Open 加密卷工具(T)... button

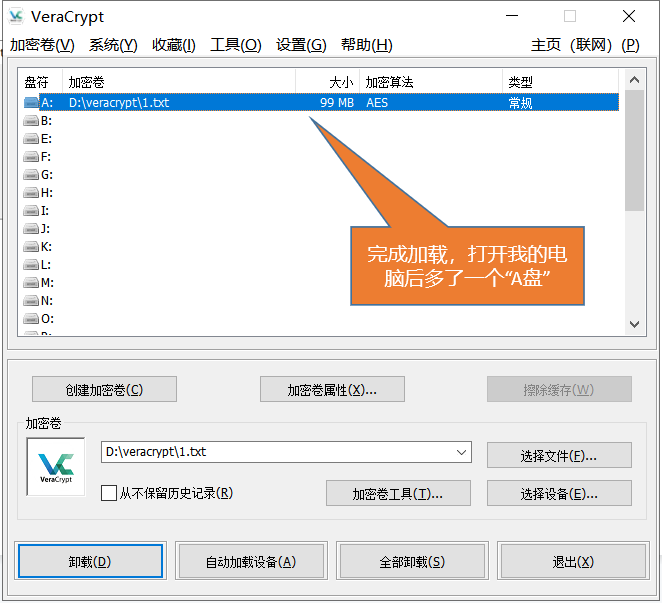pos(398,493)
